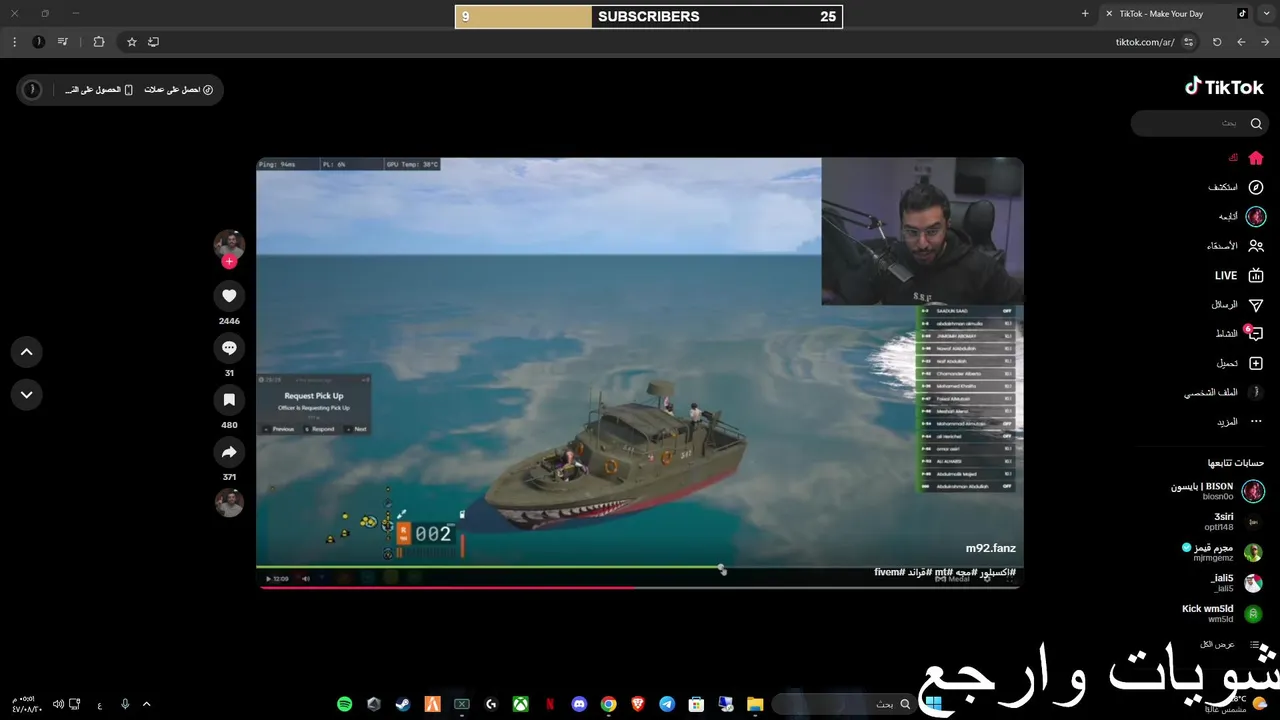
Task: Open profile avatar in the top pill bar
Action: [x=32, y=90]
